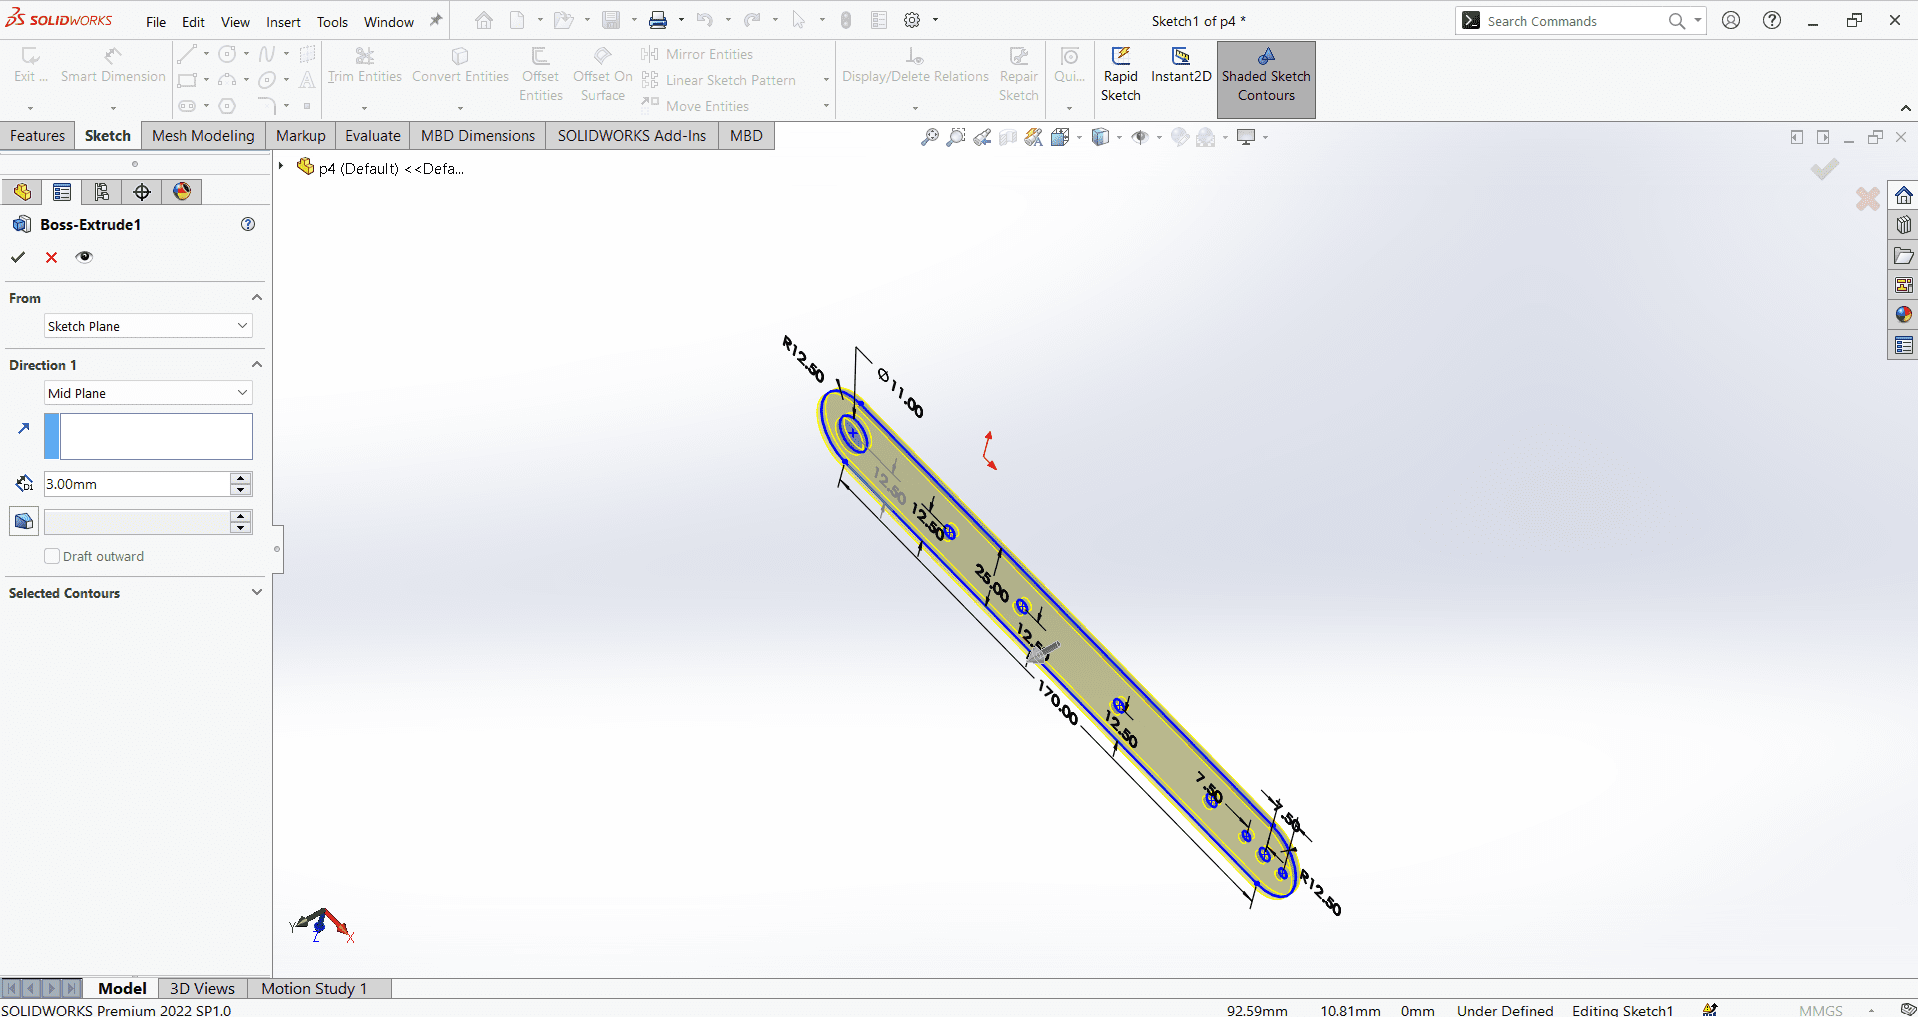The width and height of the screenshot is (1918, 1017).
Task: Switch to the 3D Views tab
Action: 202,988
